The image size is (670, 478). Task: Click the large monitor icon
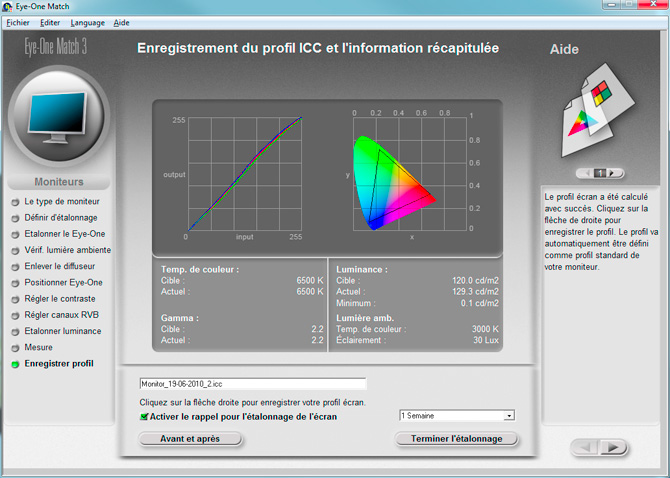click(58, 117)
